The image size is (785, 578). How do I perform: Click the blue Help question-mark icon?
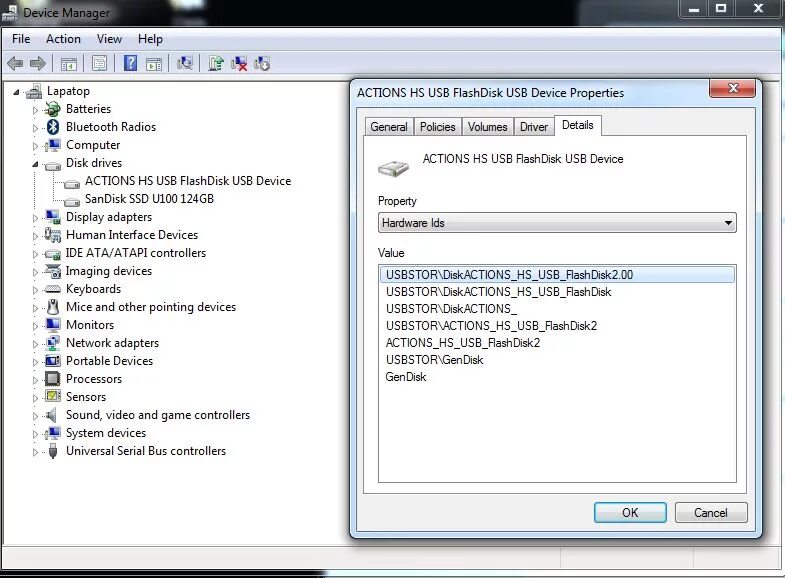coord(130,64)
